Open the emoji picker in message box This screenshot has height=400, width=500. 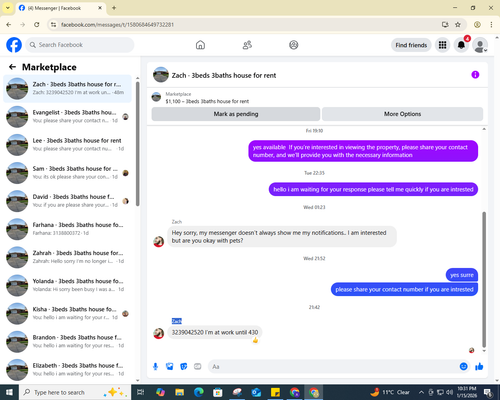pyautogui.click(x=463, y=367)
